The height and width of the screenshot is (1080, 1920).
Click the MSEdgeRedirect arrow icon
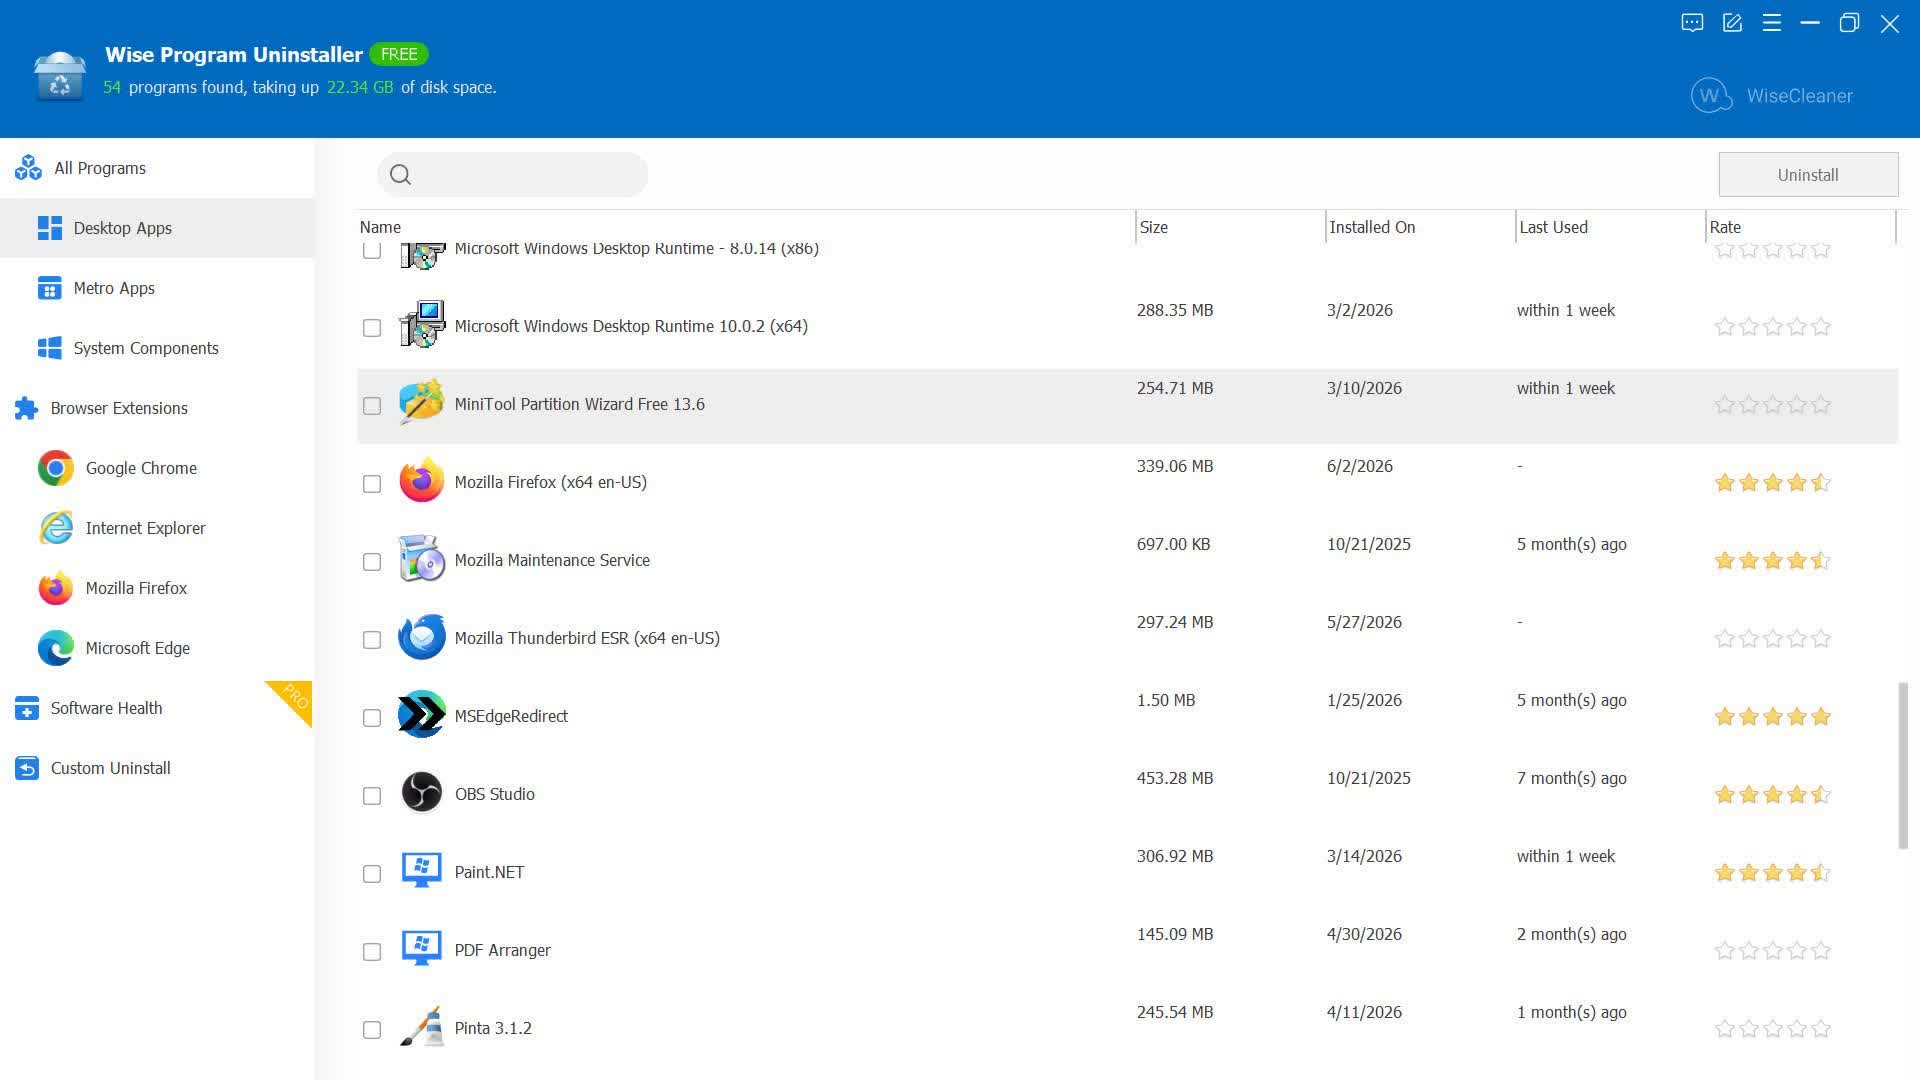coord(421,715)
